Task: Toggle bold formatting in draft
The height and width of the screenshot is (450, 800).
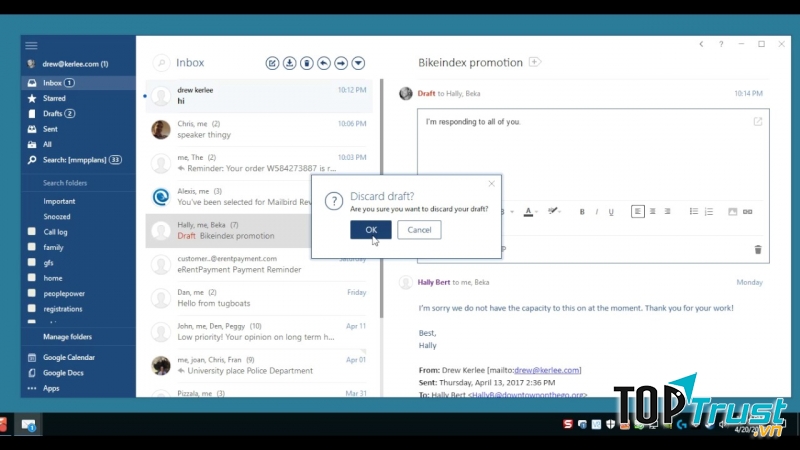Action: [x=582, y=212]
